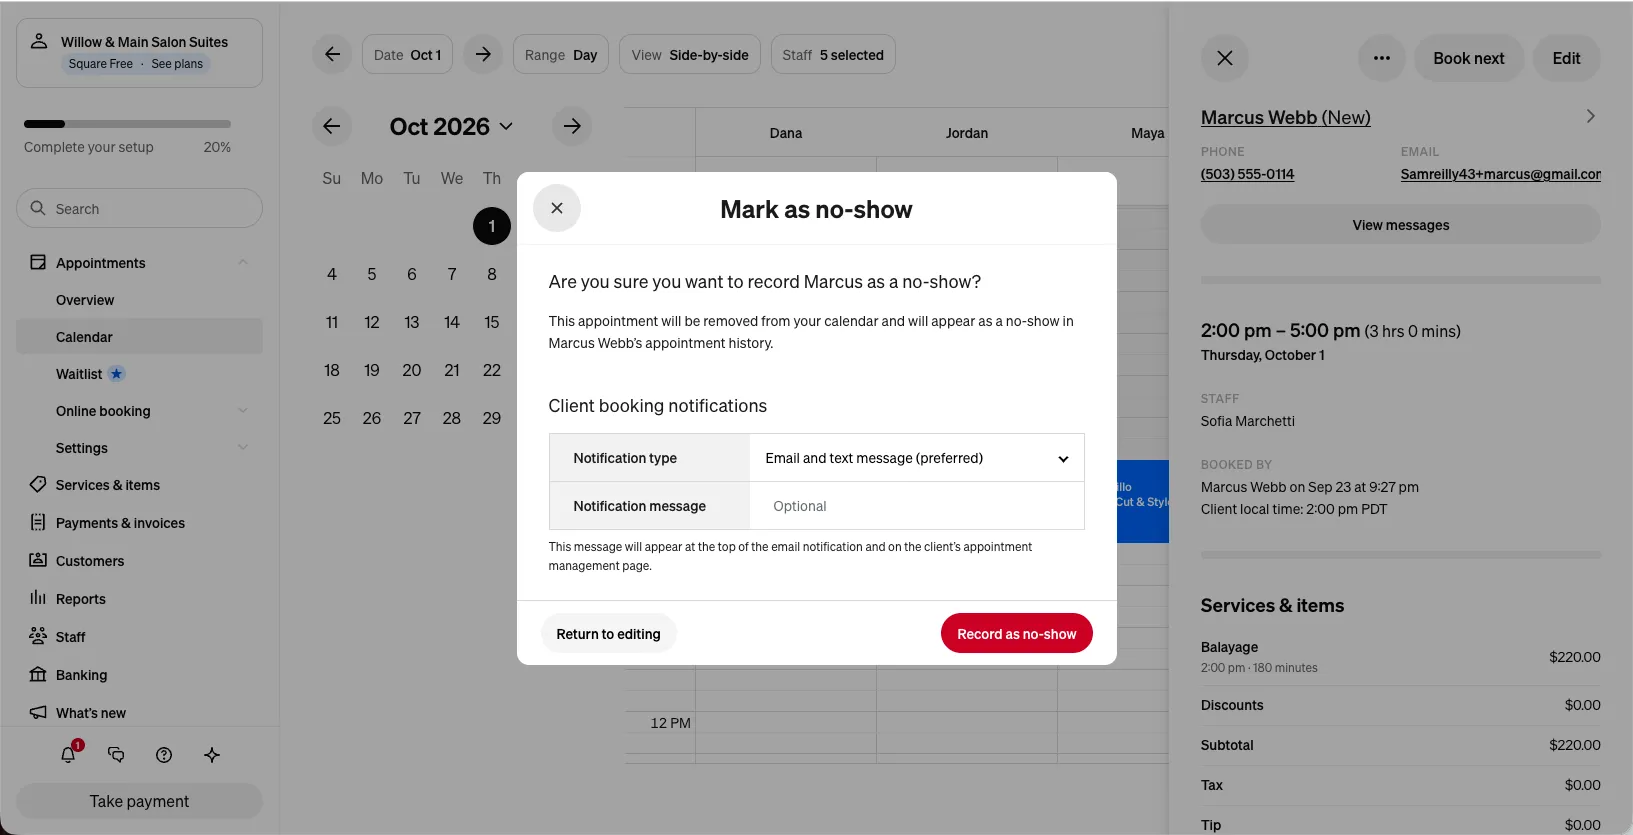1633x835 pixels.
Task: Close the appointment details panel
Action: click(x=1225, y=58)
